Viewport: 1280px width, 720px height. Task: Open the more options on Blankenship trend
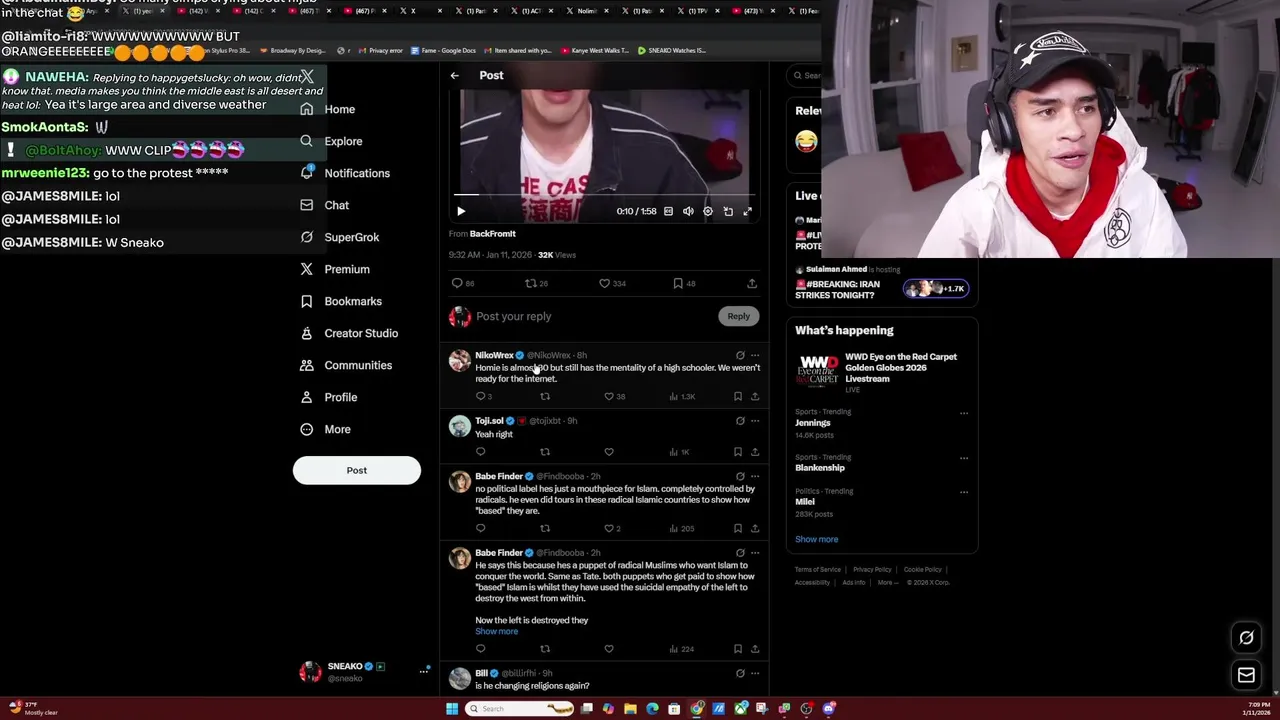pos(964,458)
